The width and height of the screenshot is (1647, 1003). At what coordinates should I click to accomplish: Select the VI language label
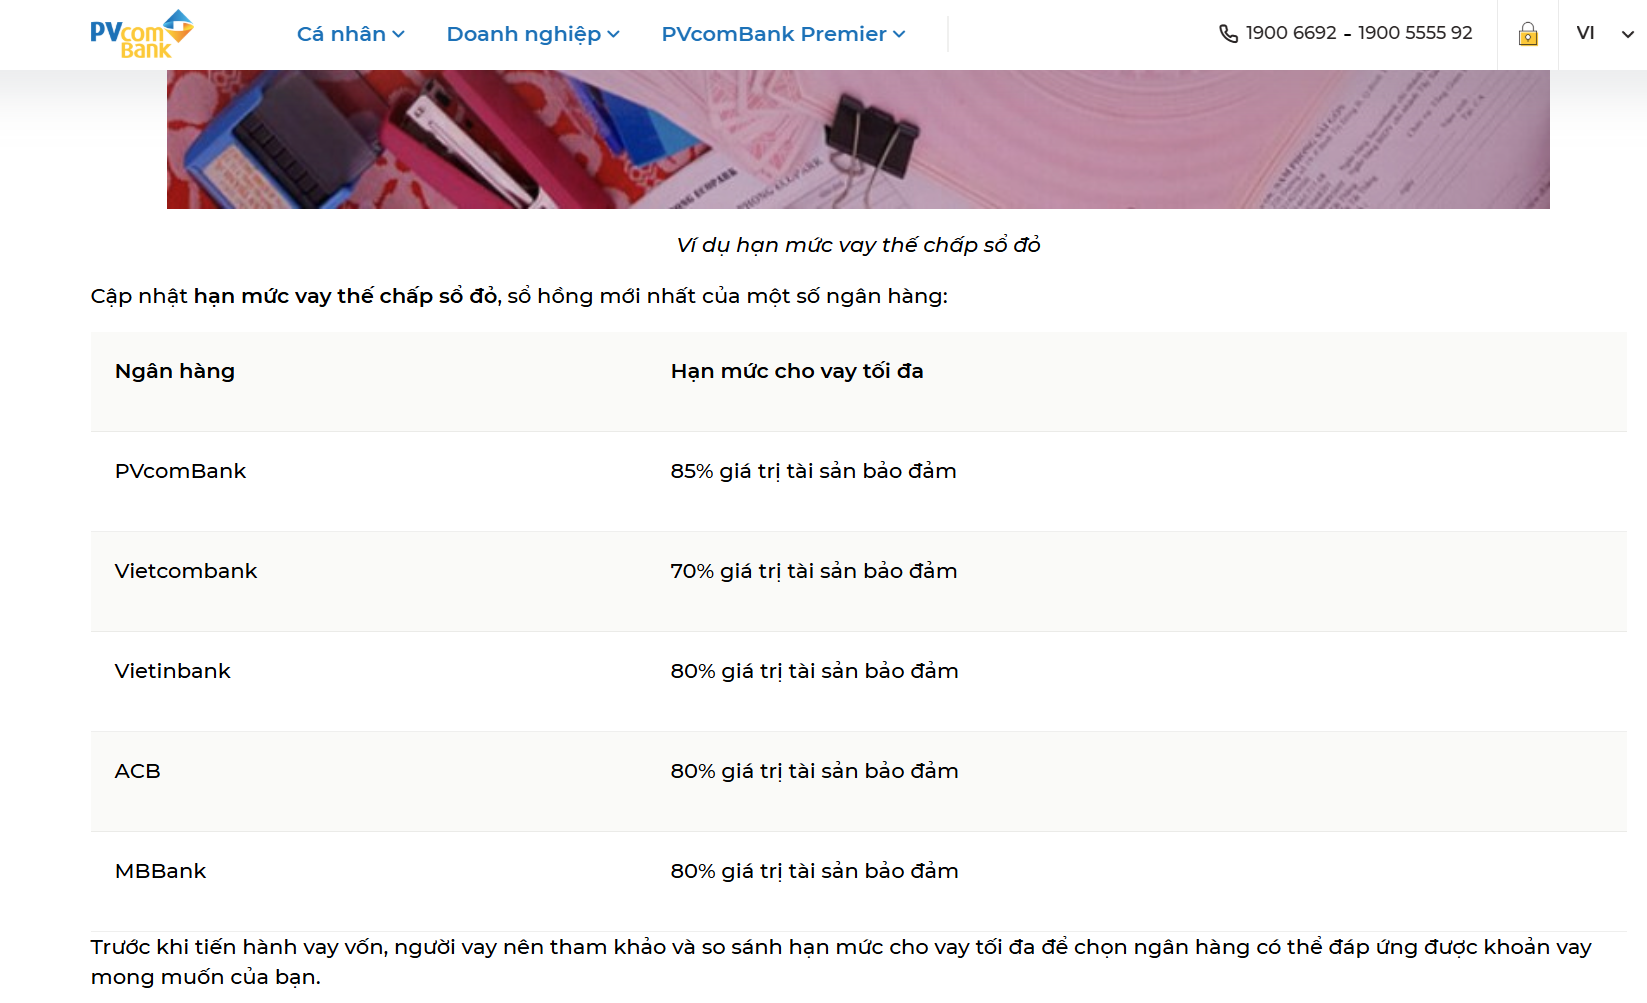click(1585, 33)
